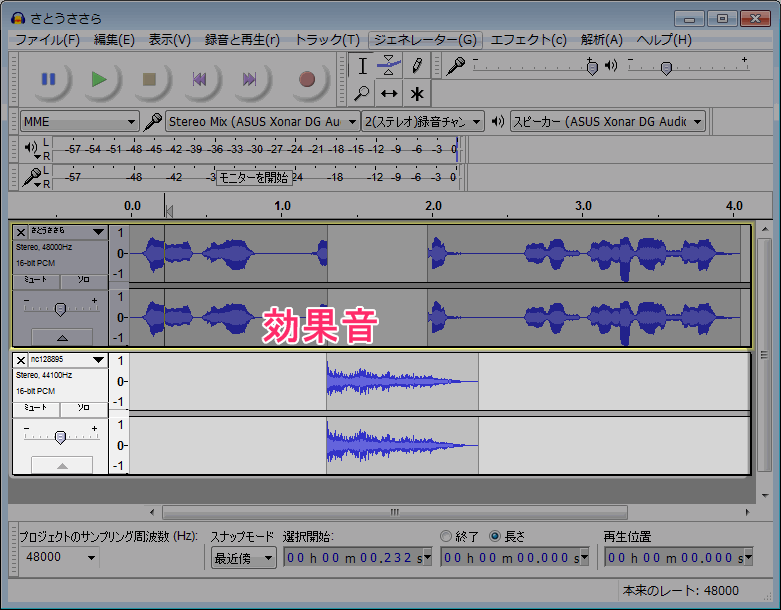Start playback with the green Play button
781x610 pixels.
click(x=99, y=79)
